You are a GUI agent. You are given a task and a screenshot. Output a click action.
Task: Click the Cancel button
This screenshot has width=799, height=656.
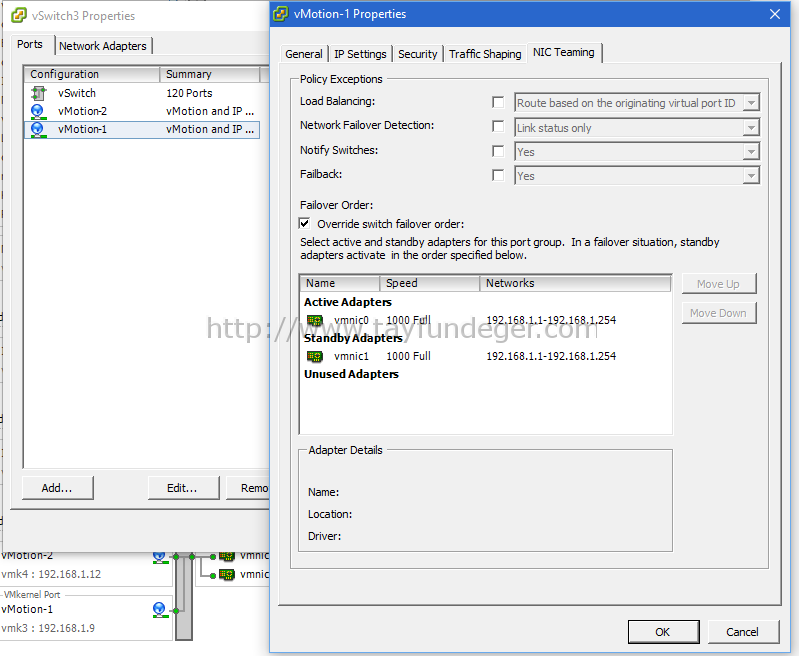pyautogui.click(x=742, y=632)
